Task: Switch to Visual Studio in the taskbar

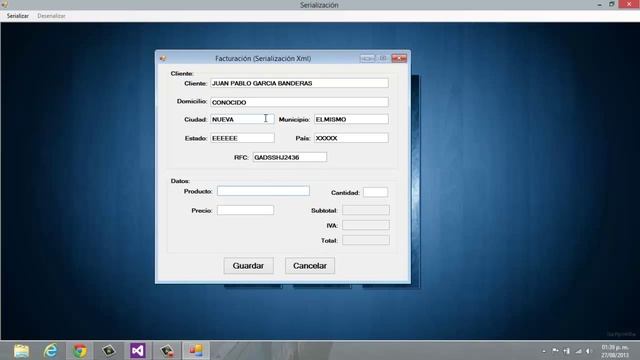Action: tap(138, 351)
